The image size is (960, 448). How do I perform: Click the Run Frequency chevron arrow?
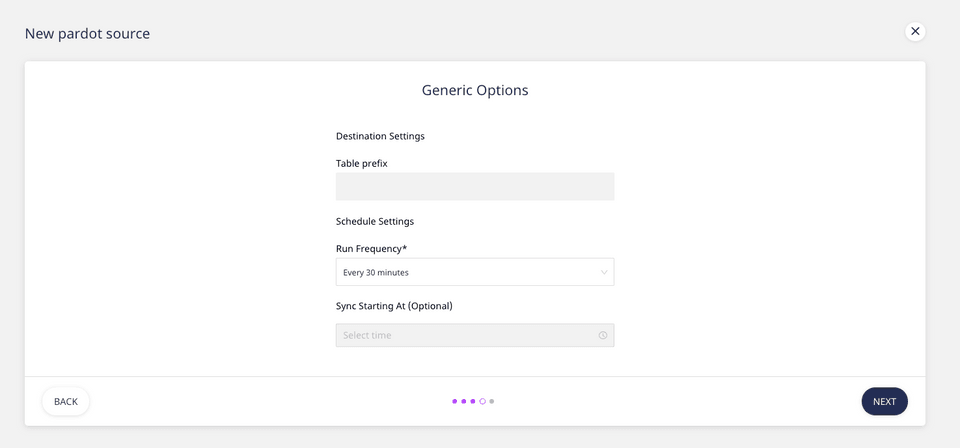point(604,272)
